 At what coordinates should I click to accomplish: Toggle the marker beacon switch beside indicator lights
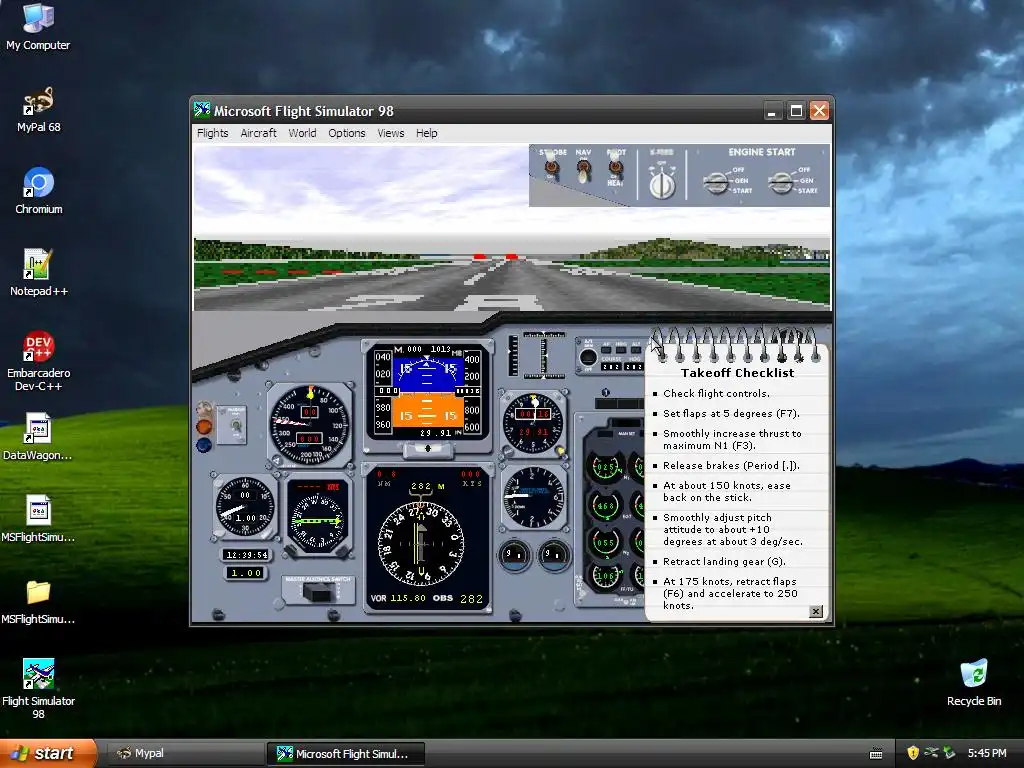pos(235,426)
